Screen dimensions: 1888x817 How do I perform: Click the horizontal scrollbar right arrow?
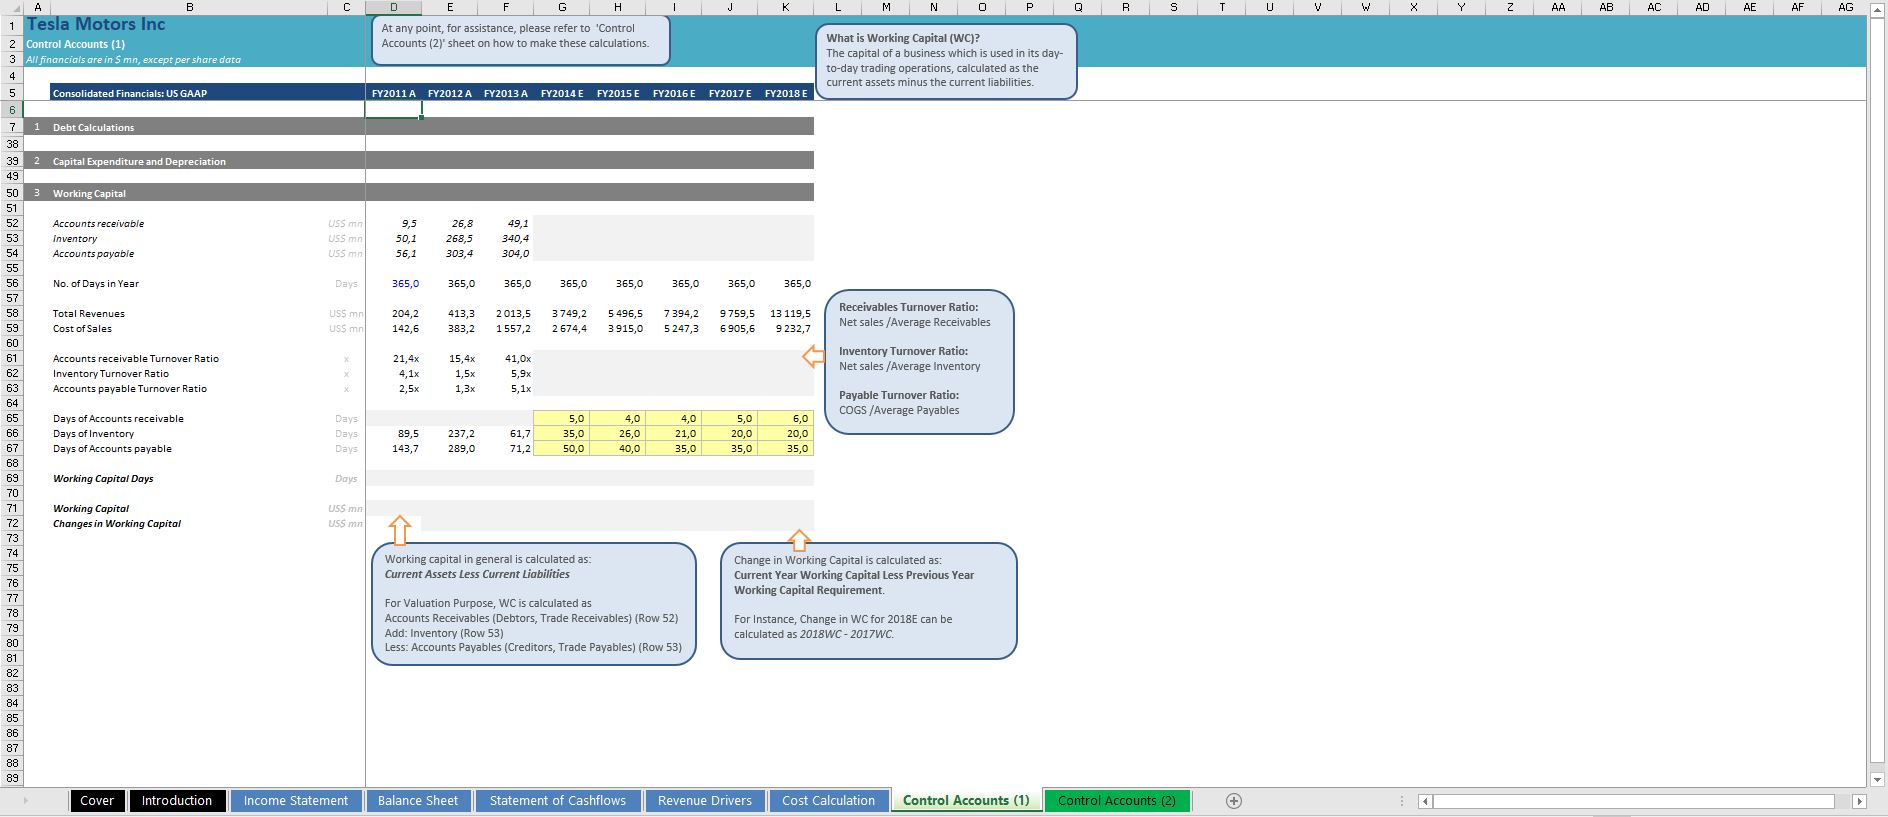(x=1859, y=801)
